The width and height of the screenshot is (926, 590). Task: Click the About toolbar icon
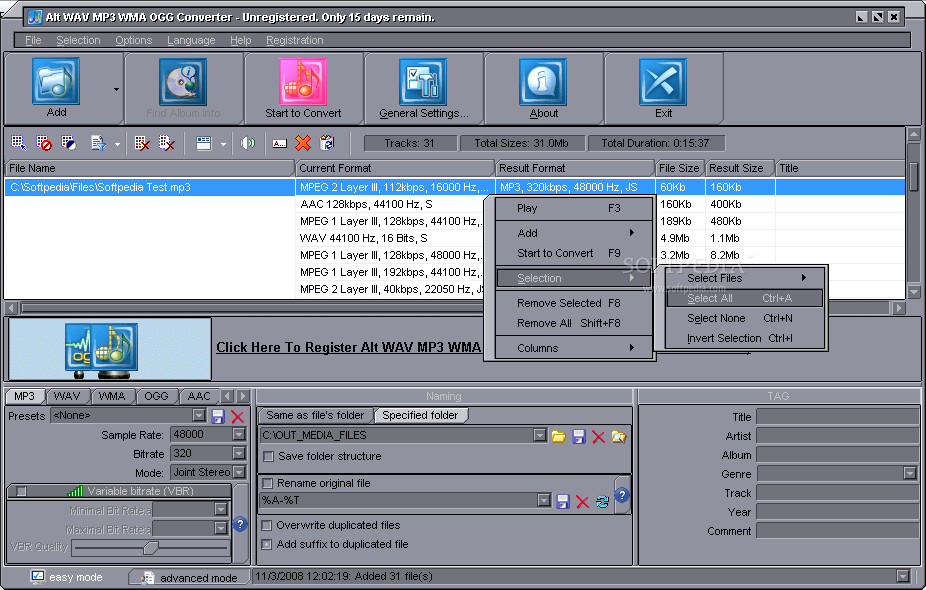pyautogui.click(x=543, y=82)
